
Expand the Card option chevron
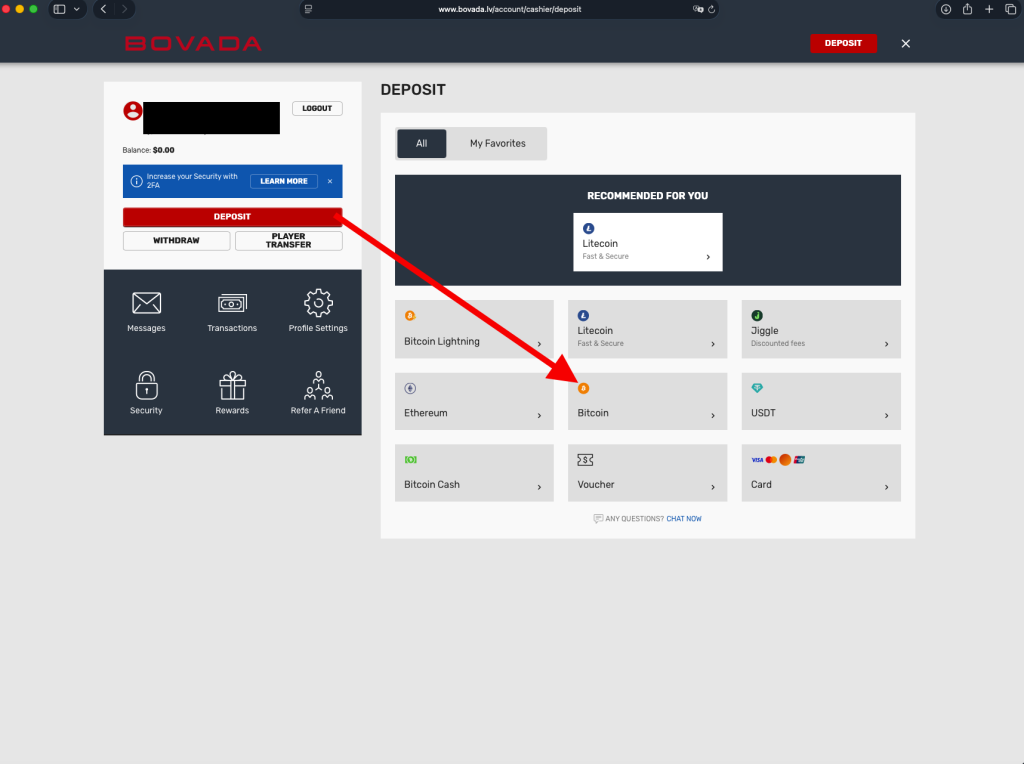(x=886, y=487)
